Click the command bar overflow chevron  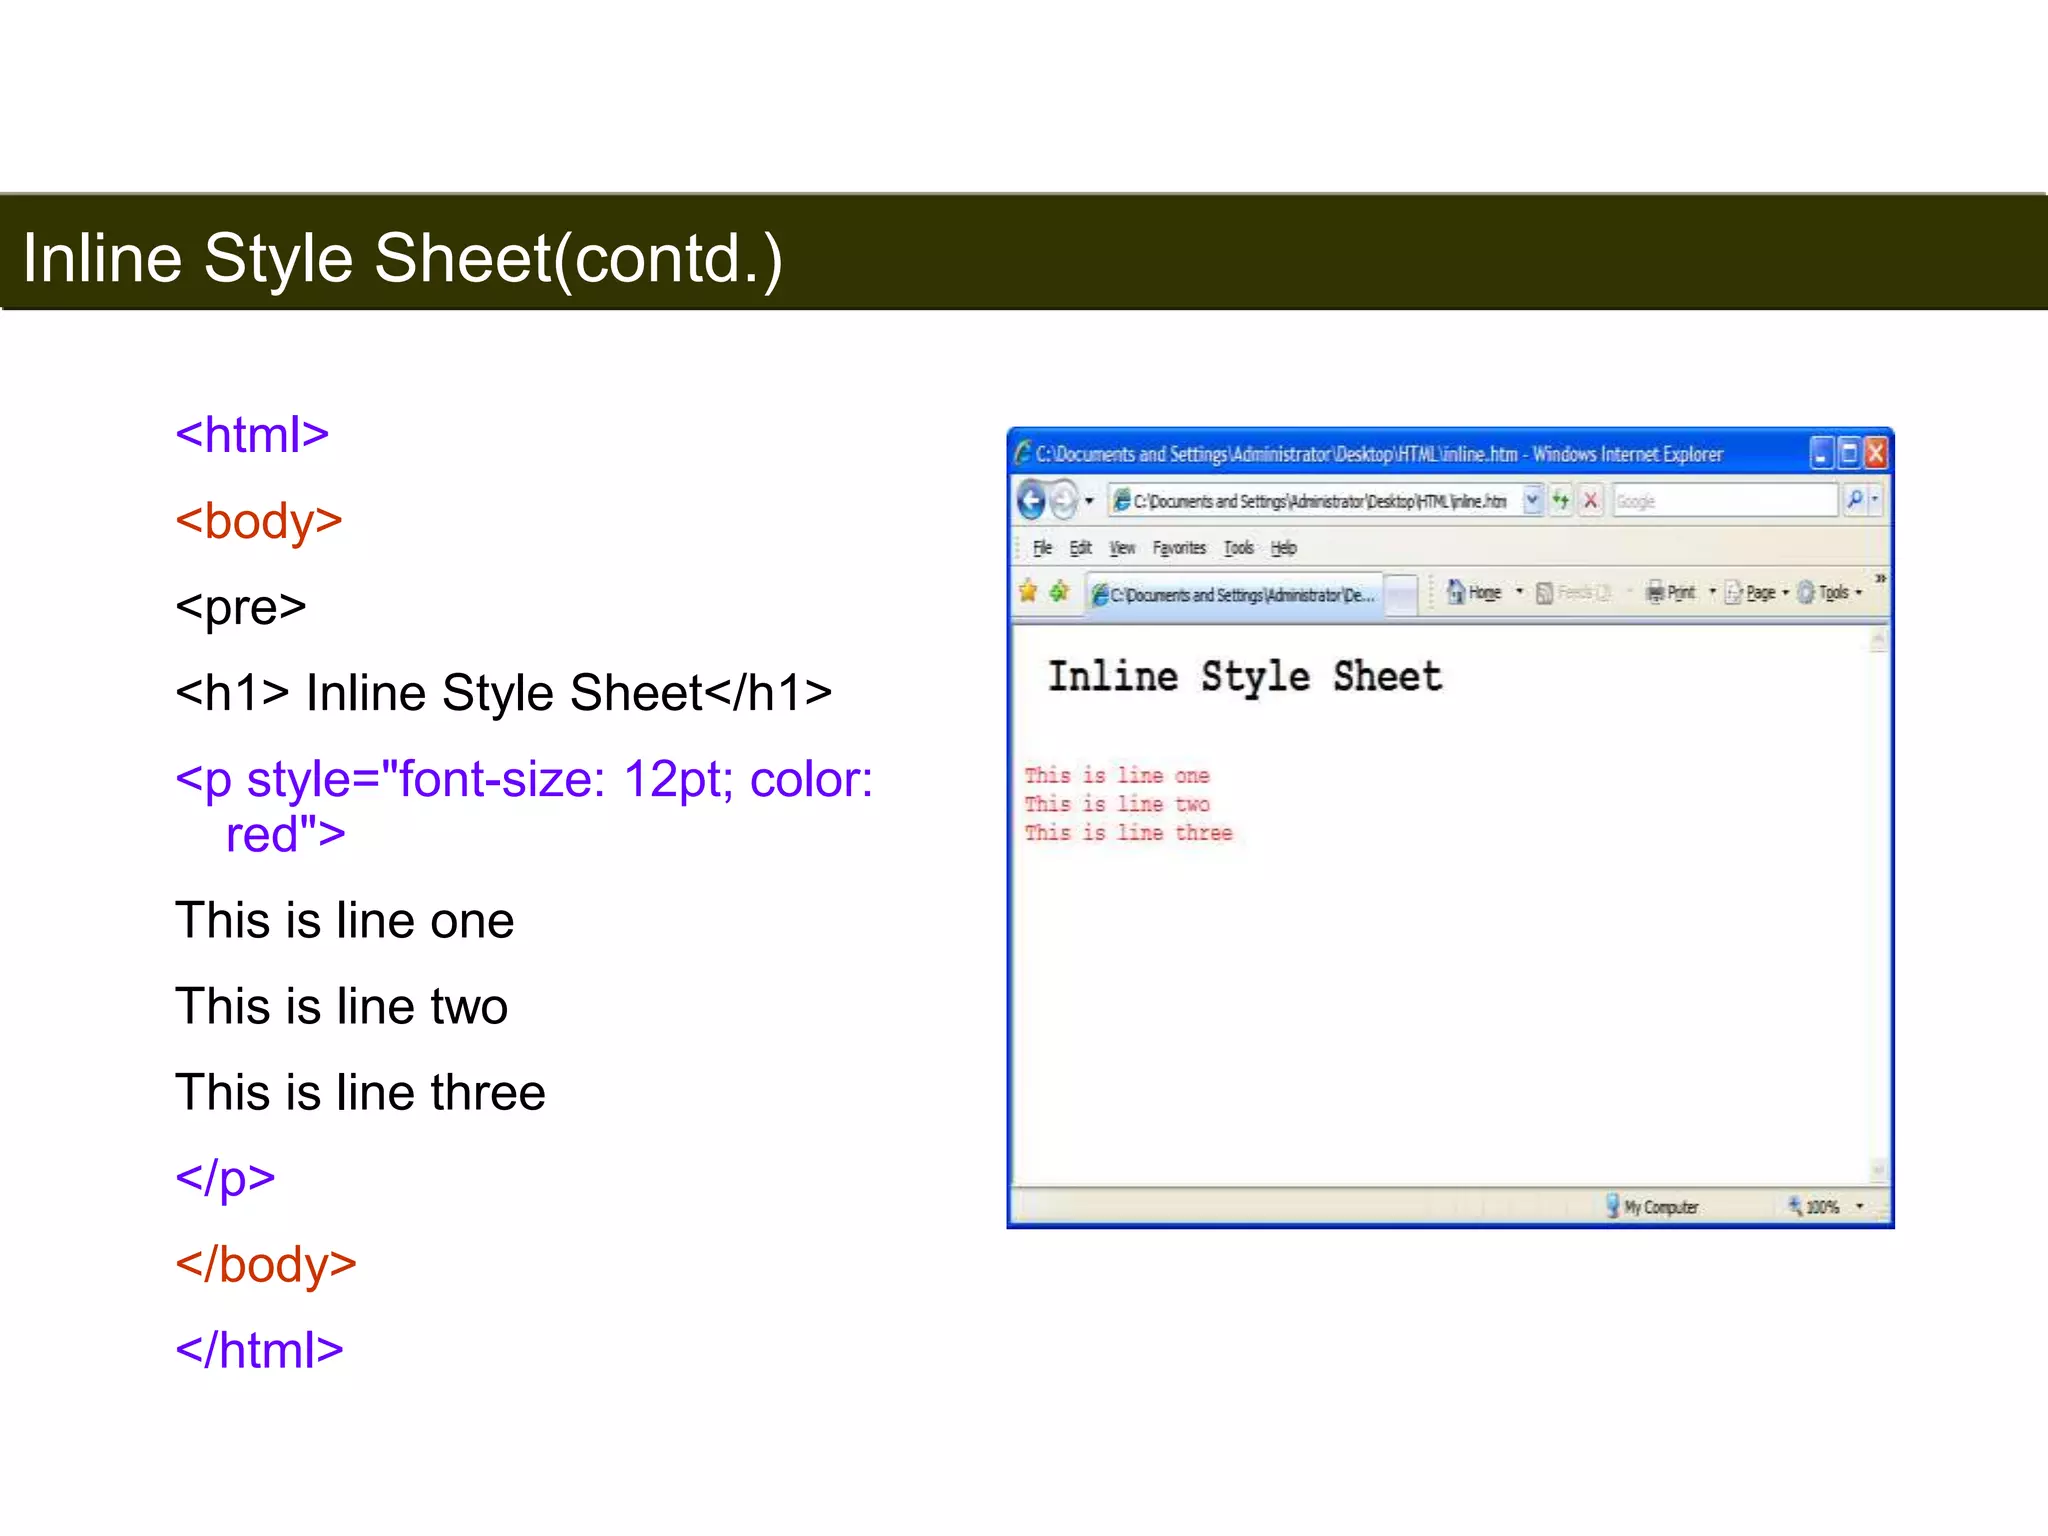point(1880,579)
